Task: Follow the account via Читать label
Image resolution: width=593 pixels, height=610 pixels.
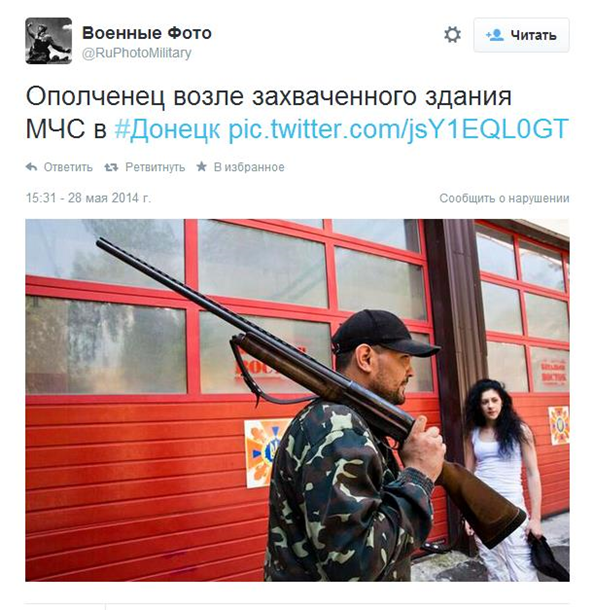Action: [x=533, y=35]
